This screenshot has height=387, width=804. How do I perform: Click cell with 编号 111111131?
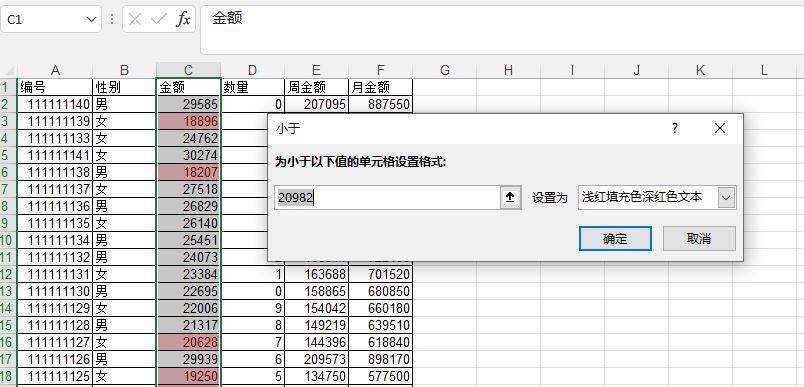point(55,274)
